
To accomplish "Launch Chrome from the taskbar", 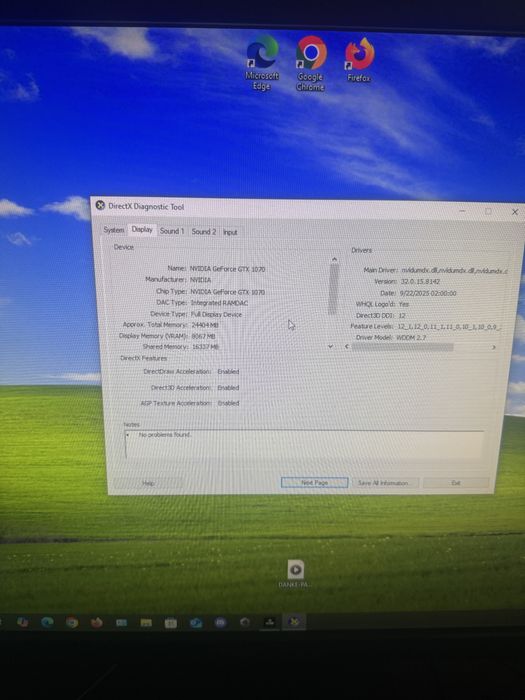I will (72, 622).
